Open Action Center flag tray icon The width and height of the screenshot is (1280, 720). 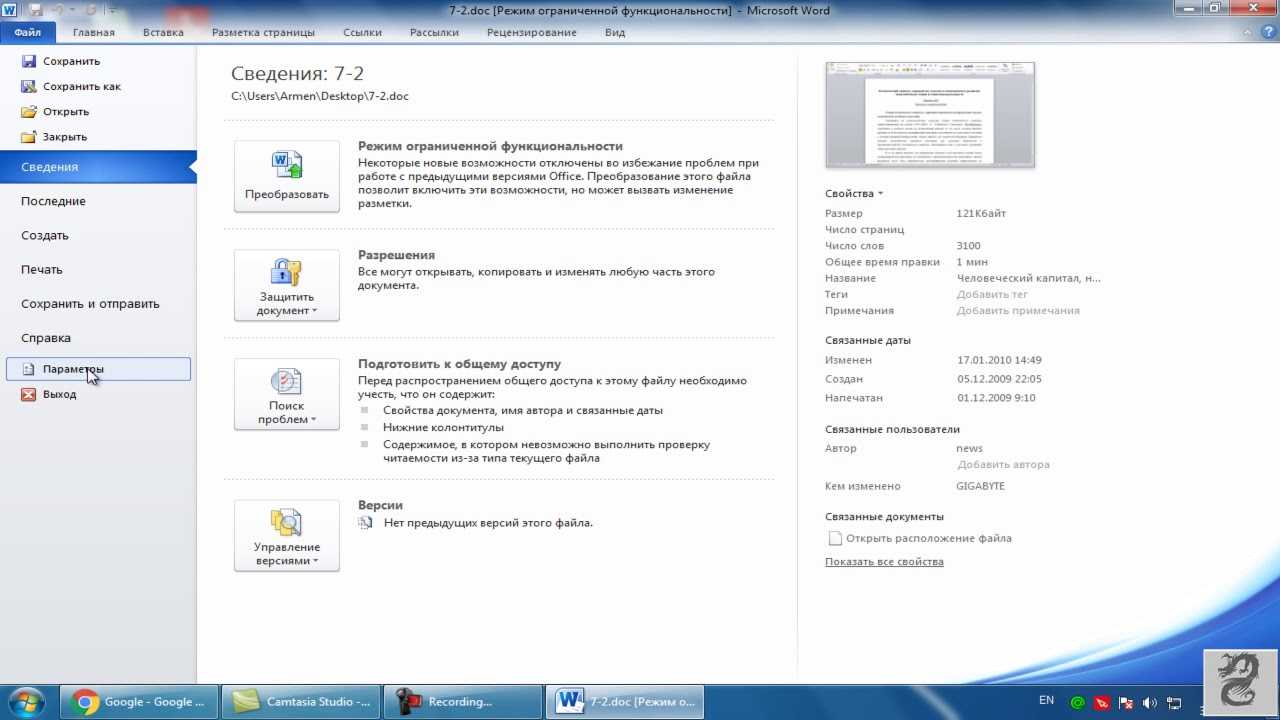[1126, 703]
